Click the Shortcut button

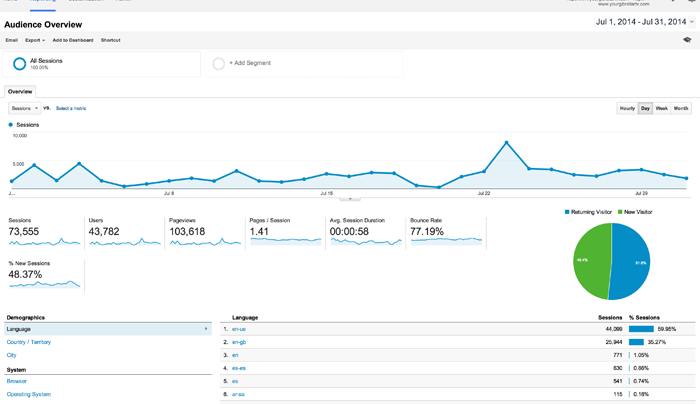click(110, 40)
